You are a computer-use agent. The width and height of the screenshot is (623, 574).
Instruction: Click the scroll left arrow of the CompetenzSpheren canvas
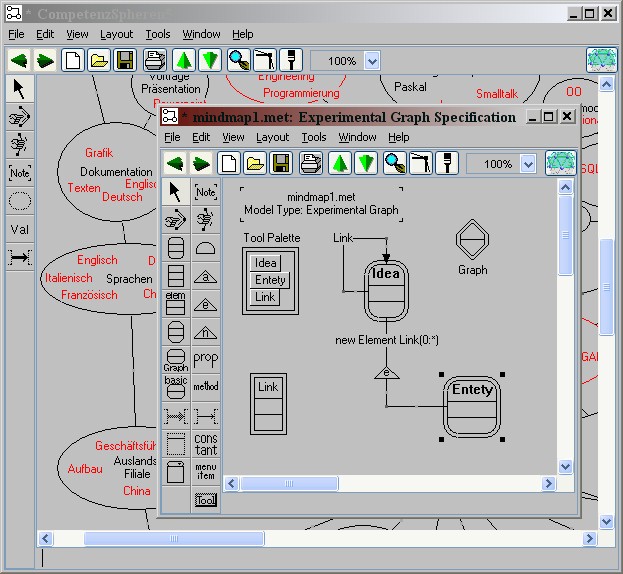pyautogui.click(x=45, y=539)
